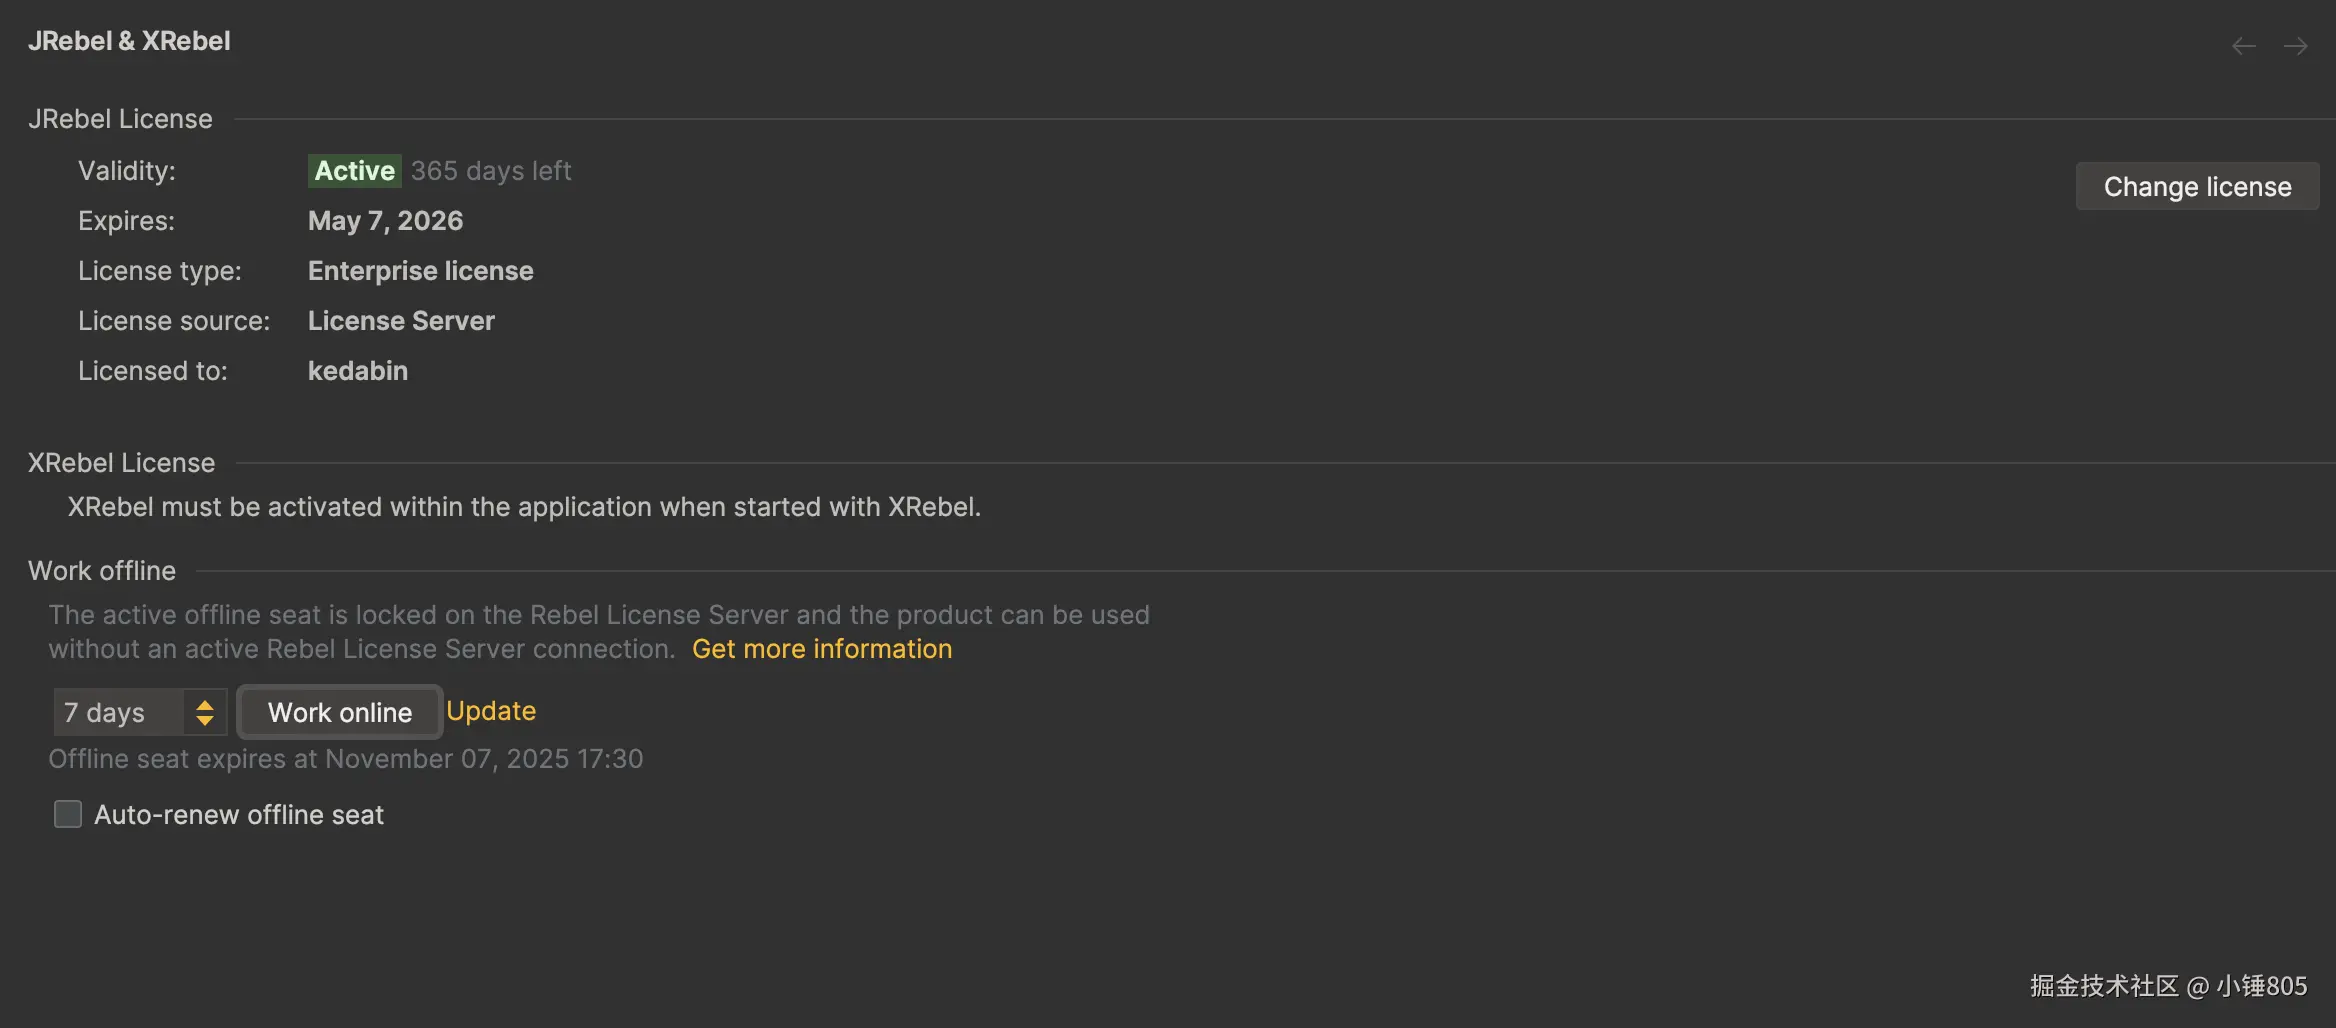Click the Work offline section header
The height and width of the screenshot is (1028, 2336).
click(x=102, y=571)
